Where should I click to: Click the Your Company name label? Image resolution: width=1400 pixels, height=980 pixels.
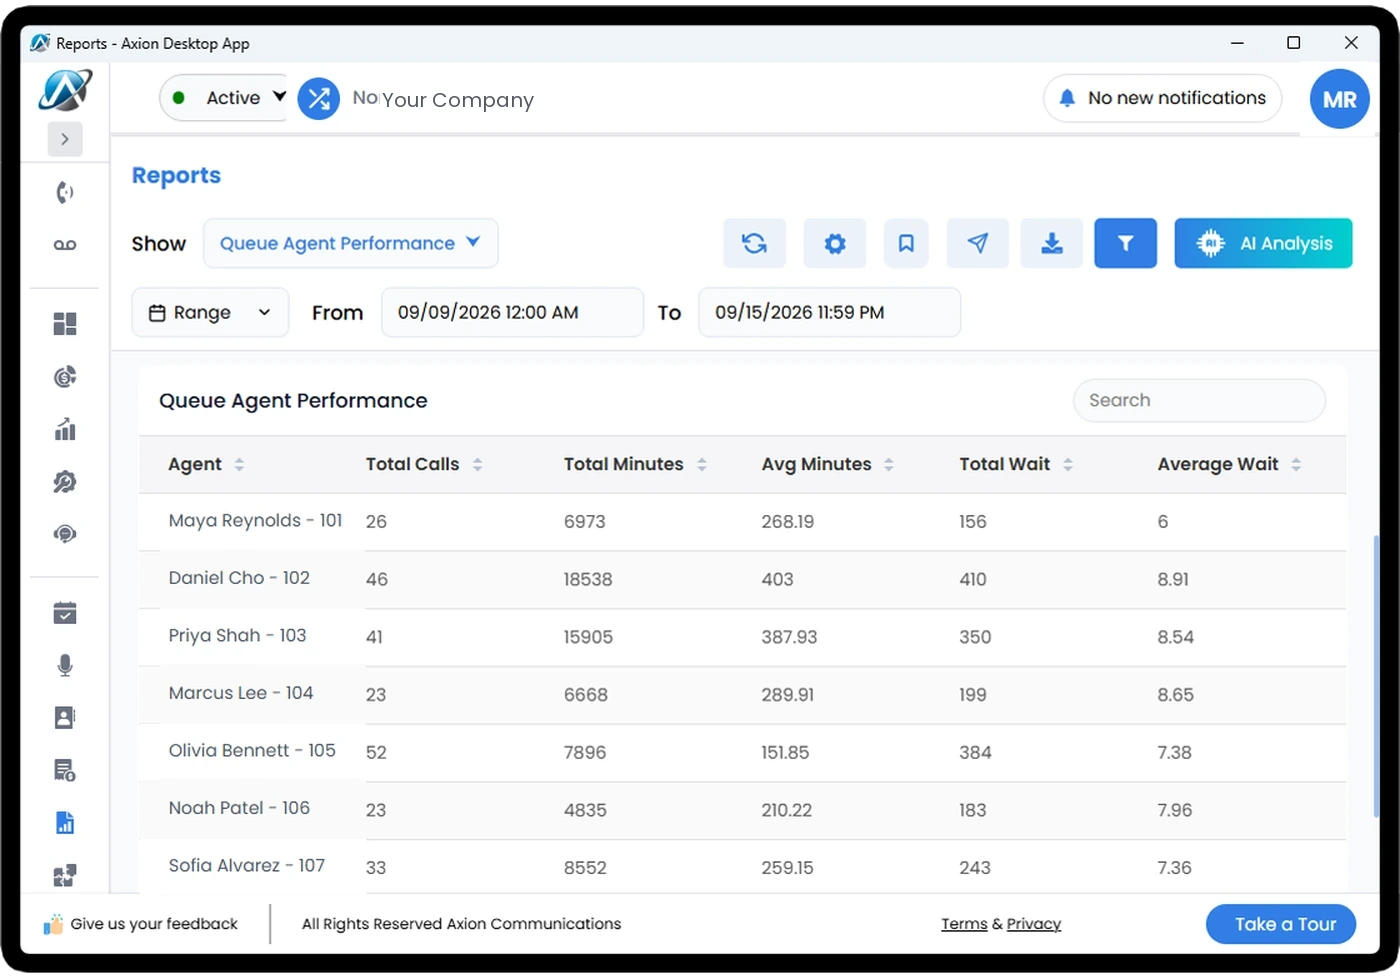[x=458, y=100]
